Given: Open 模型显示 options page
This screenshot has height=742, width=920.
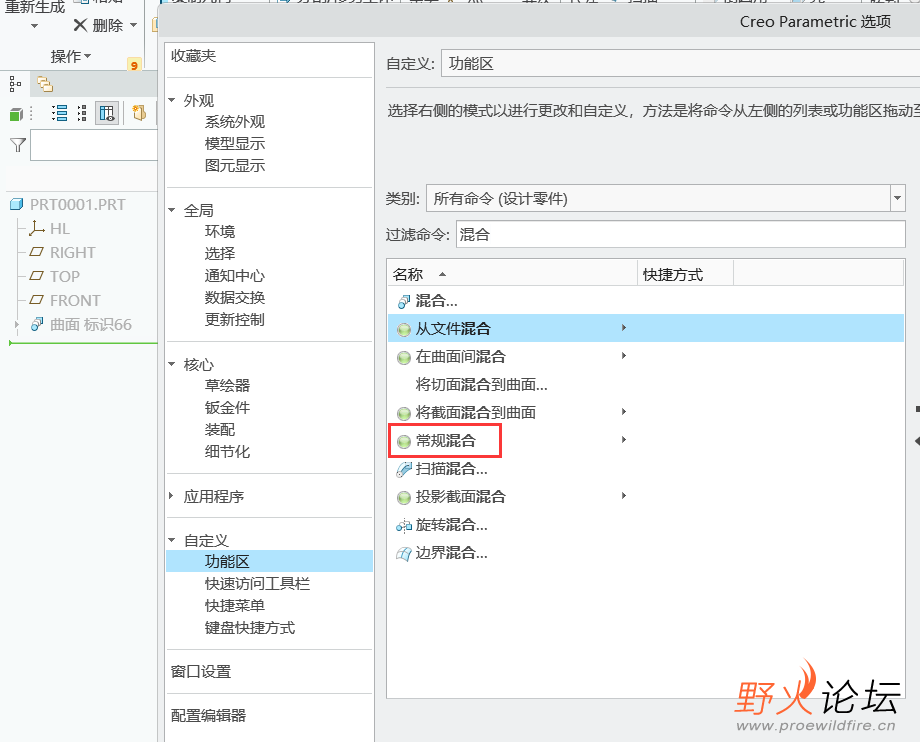Looking at the screenshot, I should point(235,144).
